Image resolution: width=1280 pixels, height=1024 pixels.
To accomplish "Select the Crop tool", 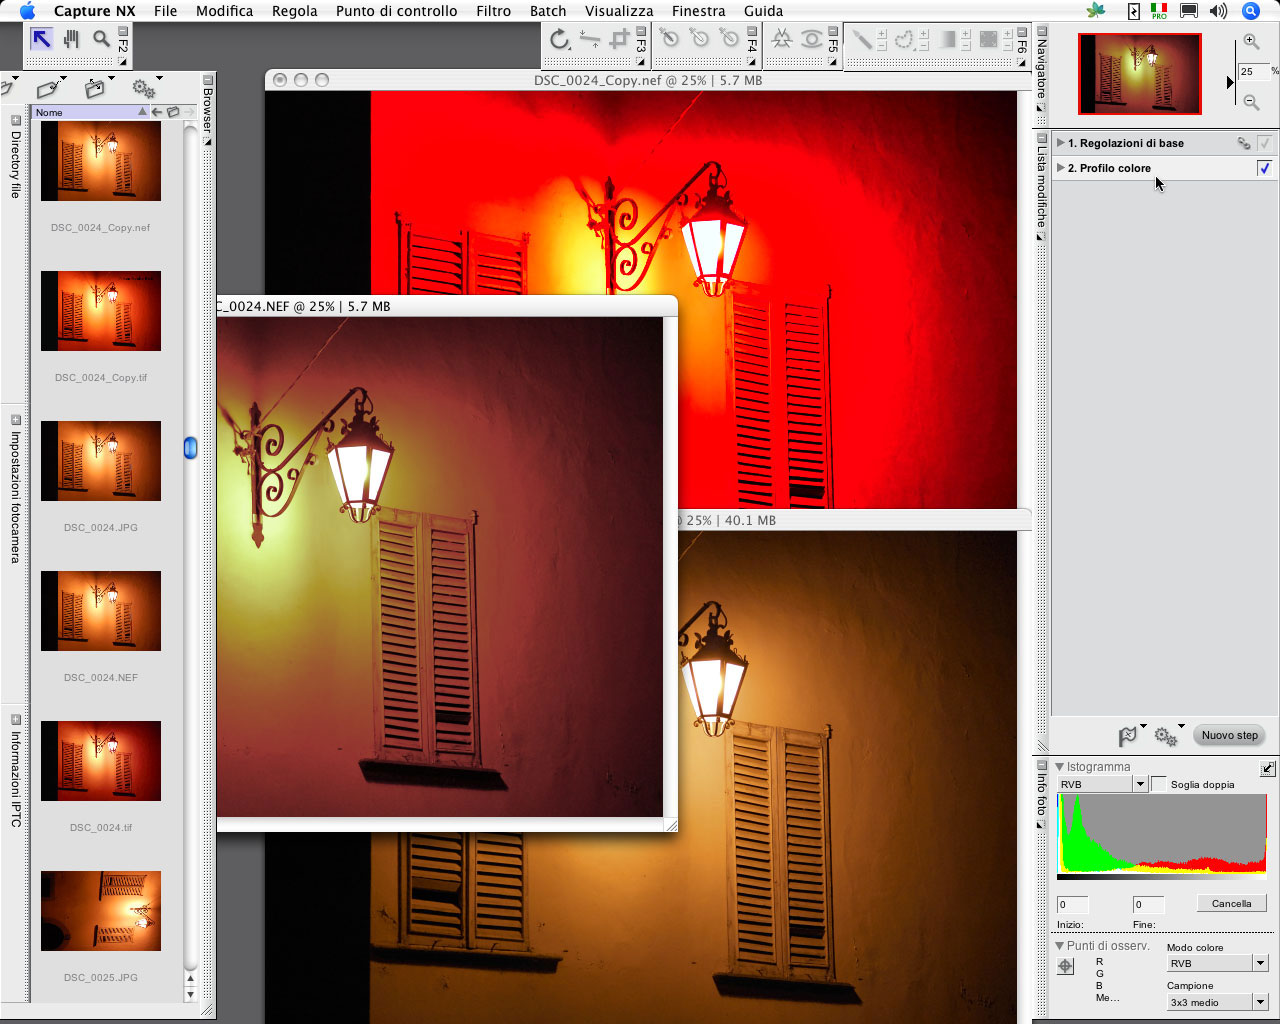I will tap(620, 40).
